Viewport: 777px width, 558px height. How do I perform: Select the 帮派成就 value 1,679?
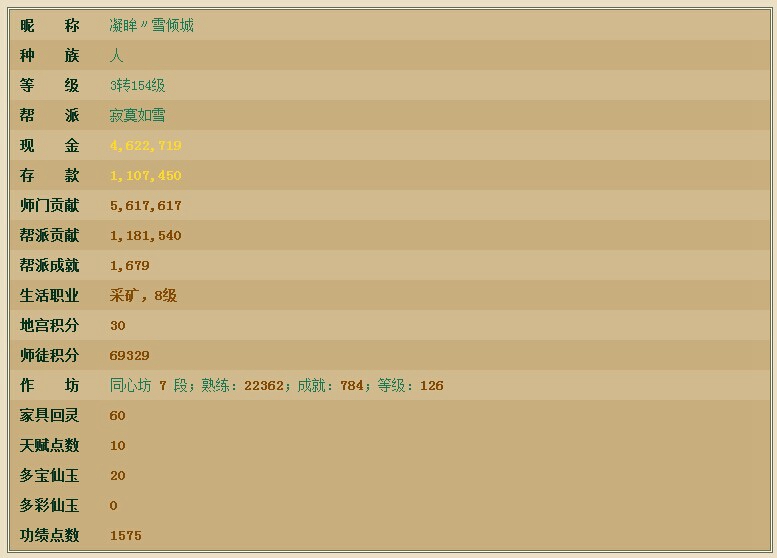click(x=129, y=266)
